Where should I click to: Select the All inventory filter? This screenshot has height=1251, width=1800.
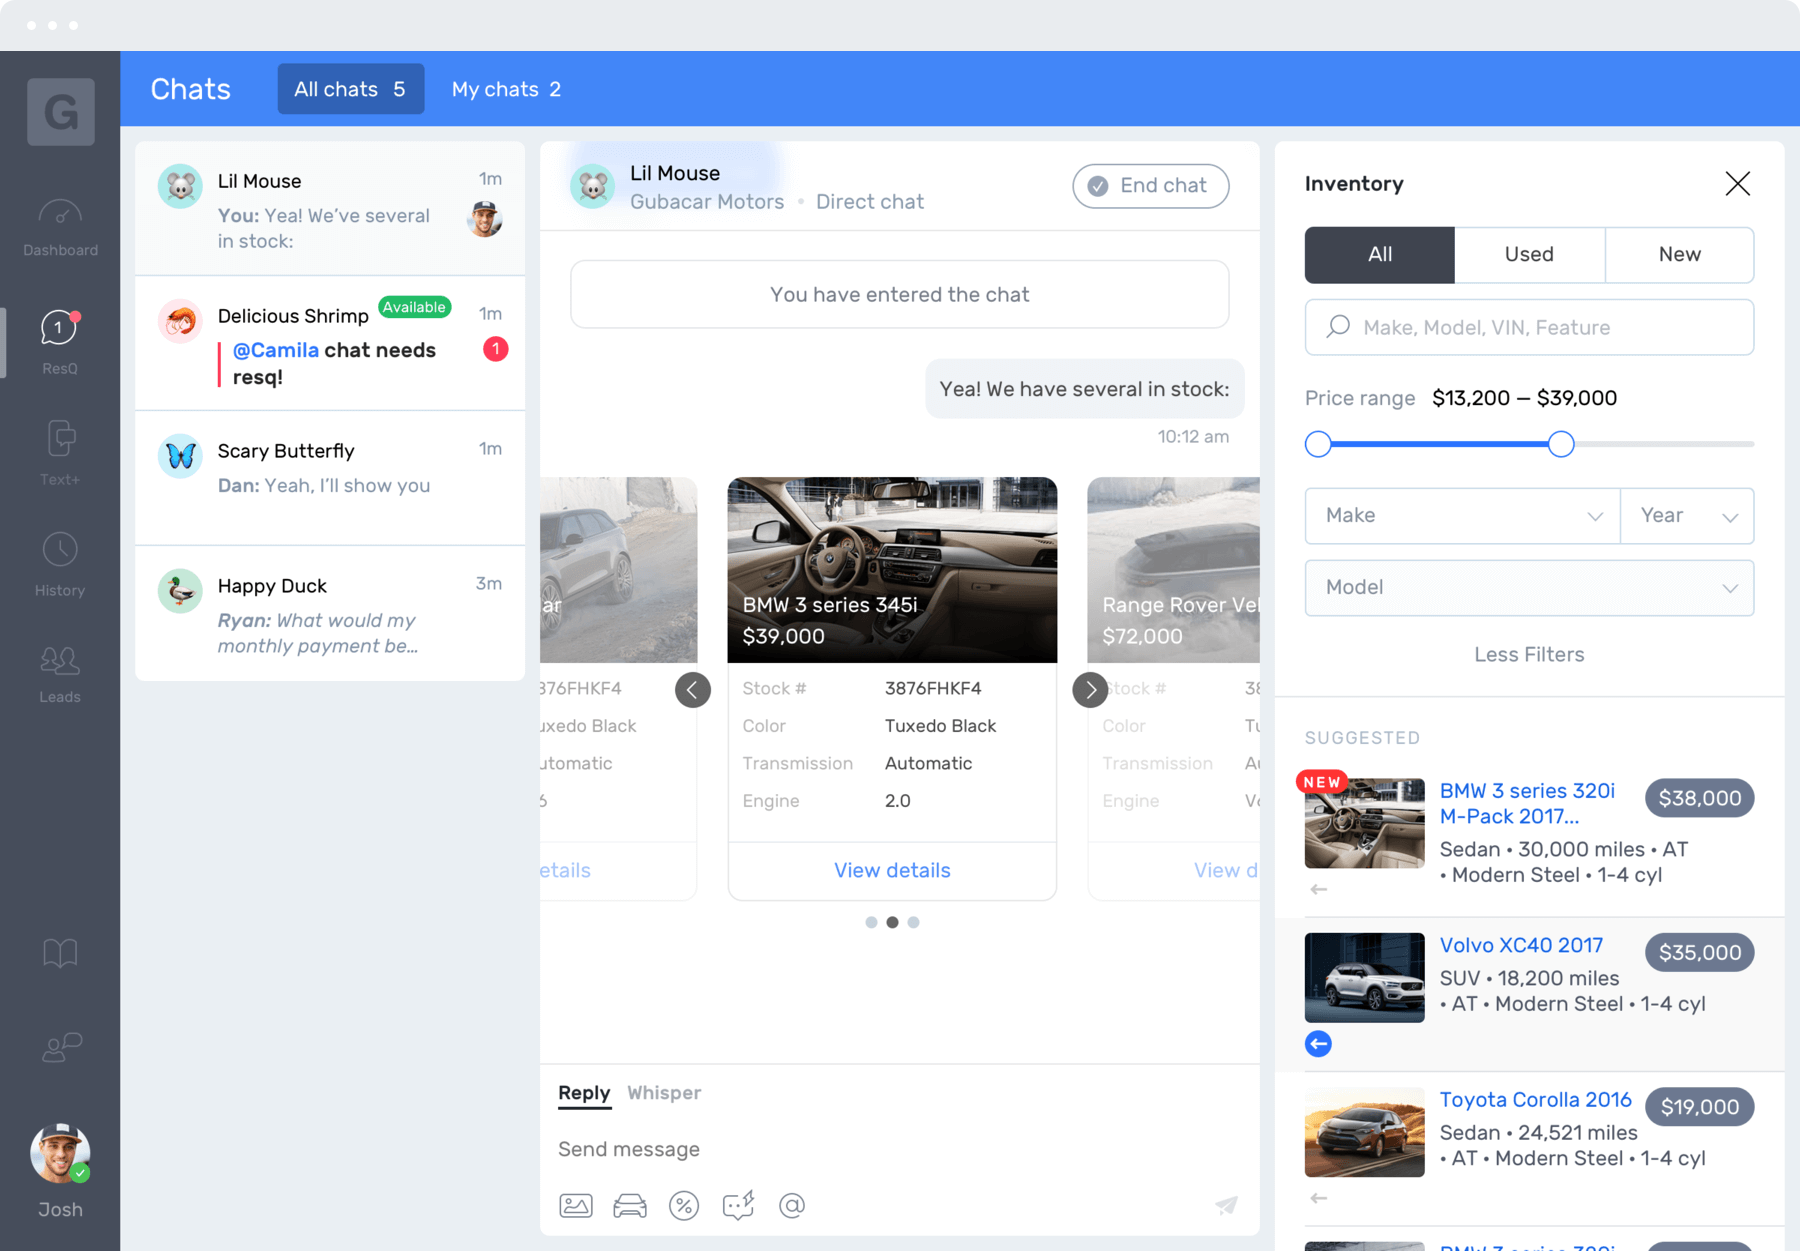1379,254
